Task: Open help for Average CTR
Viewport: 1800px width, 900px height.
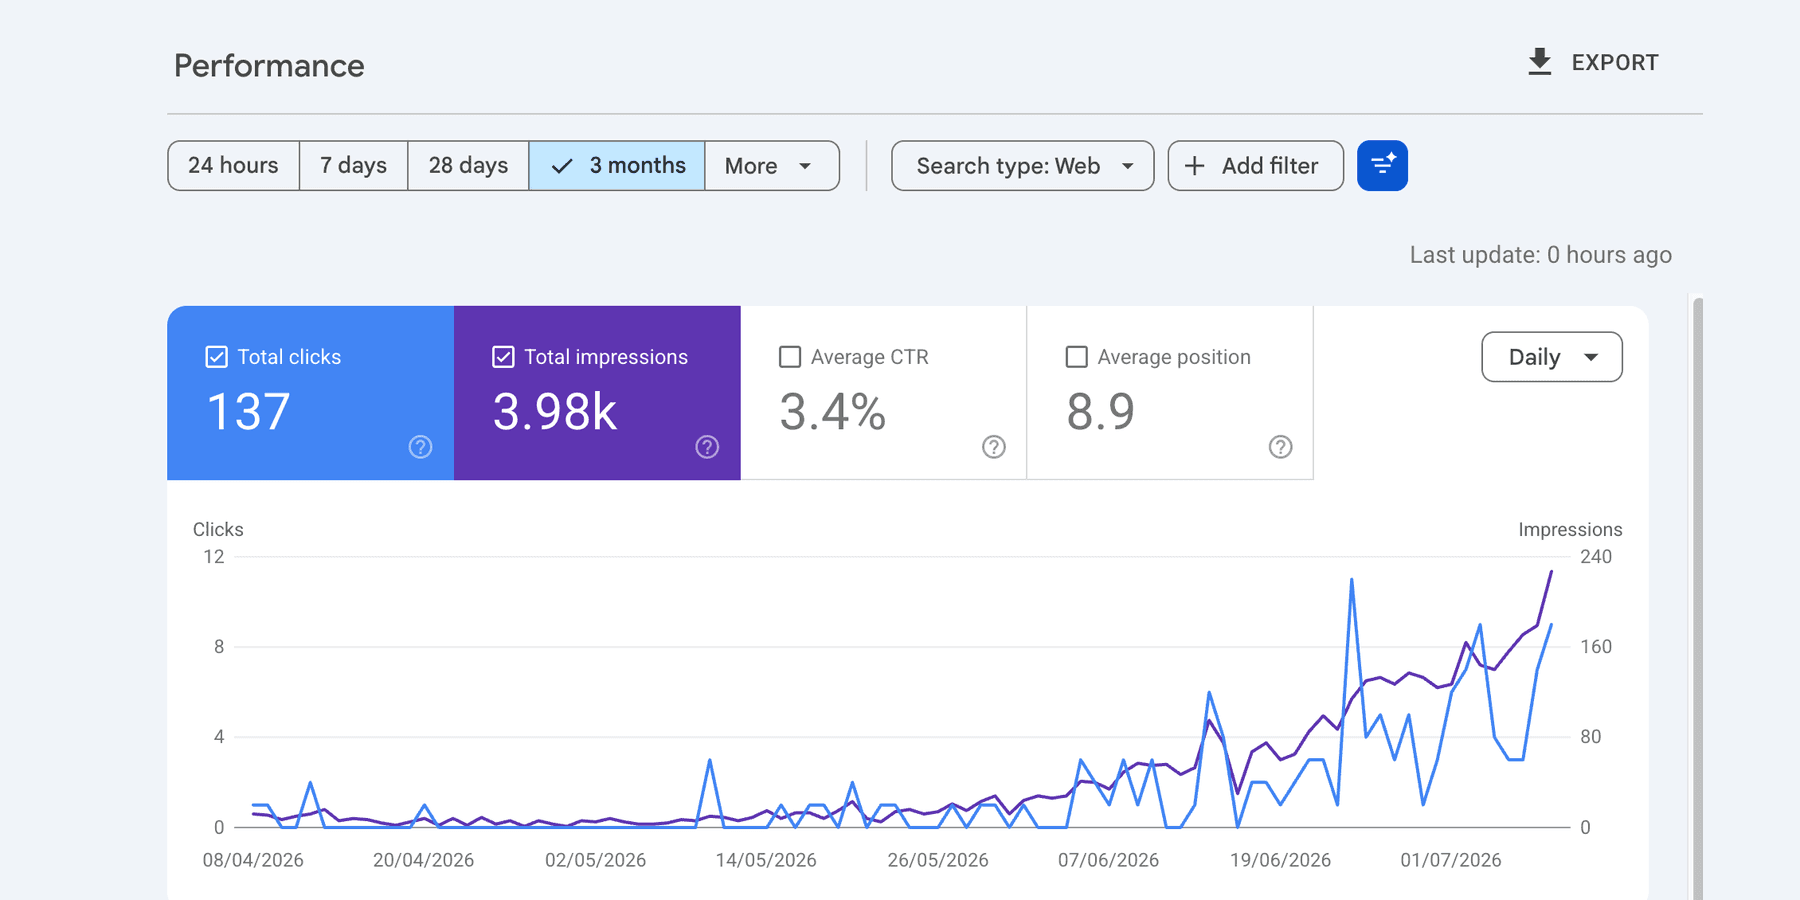Action: tap(994, 447)
